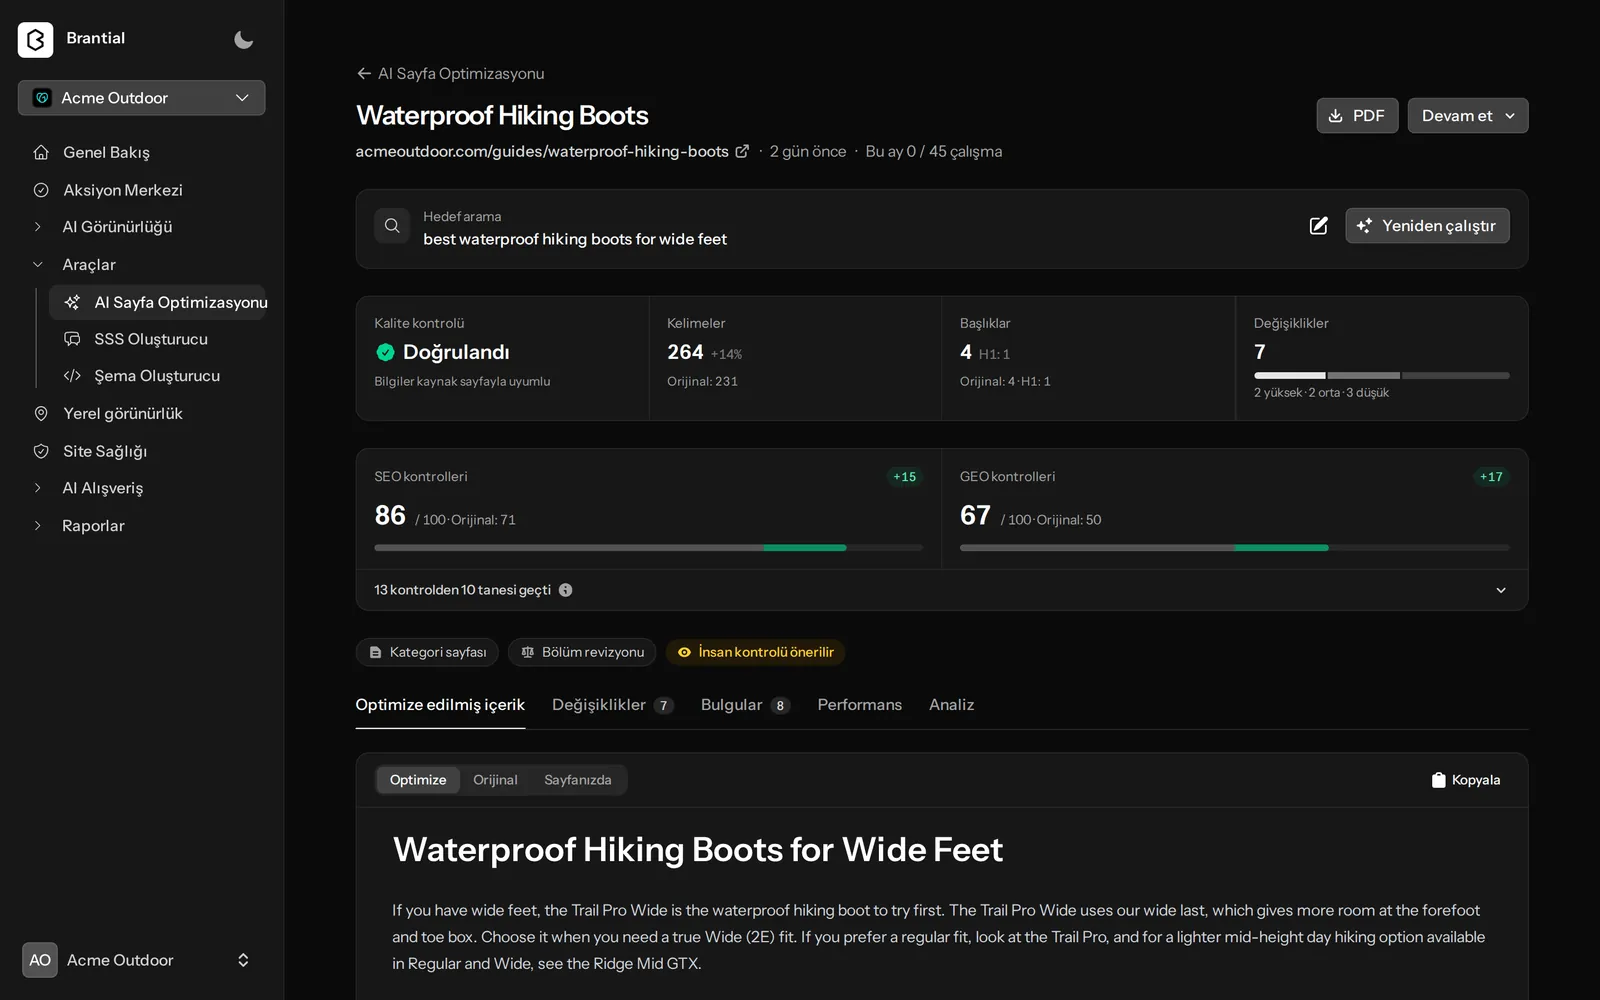Click the SEO kontrolleri score bar
1600x1000 pixels.
(x=648, y=548)
